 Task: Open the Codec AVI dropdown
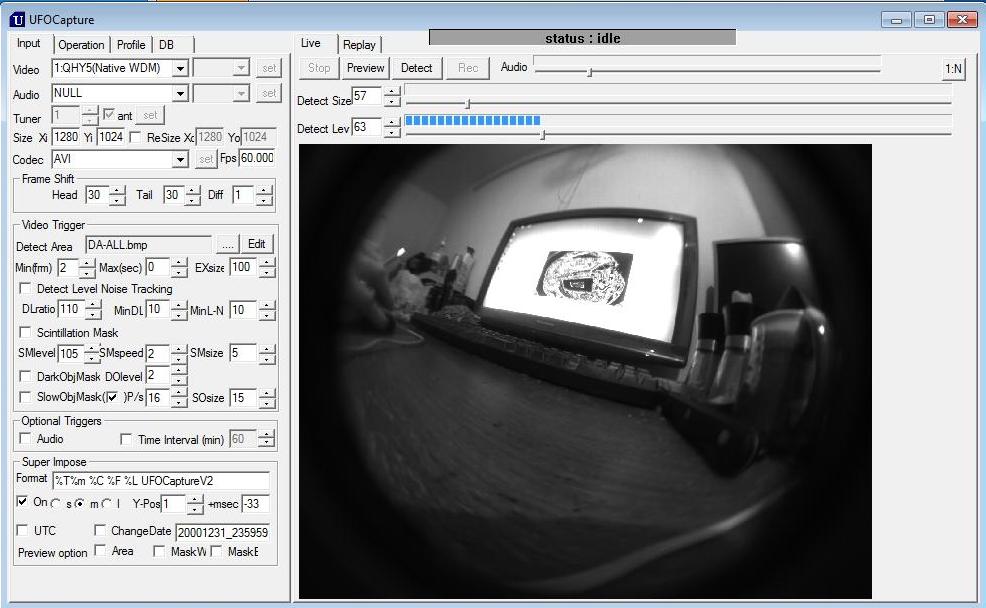click(180, 160)
